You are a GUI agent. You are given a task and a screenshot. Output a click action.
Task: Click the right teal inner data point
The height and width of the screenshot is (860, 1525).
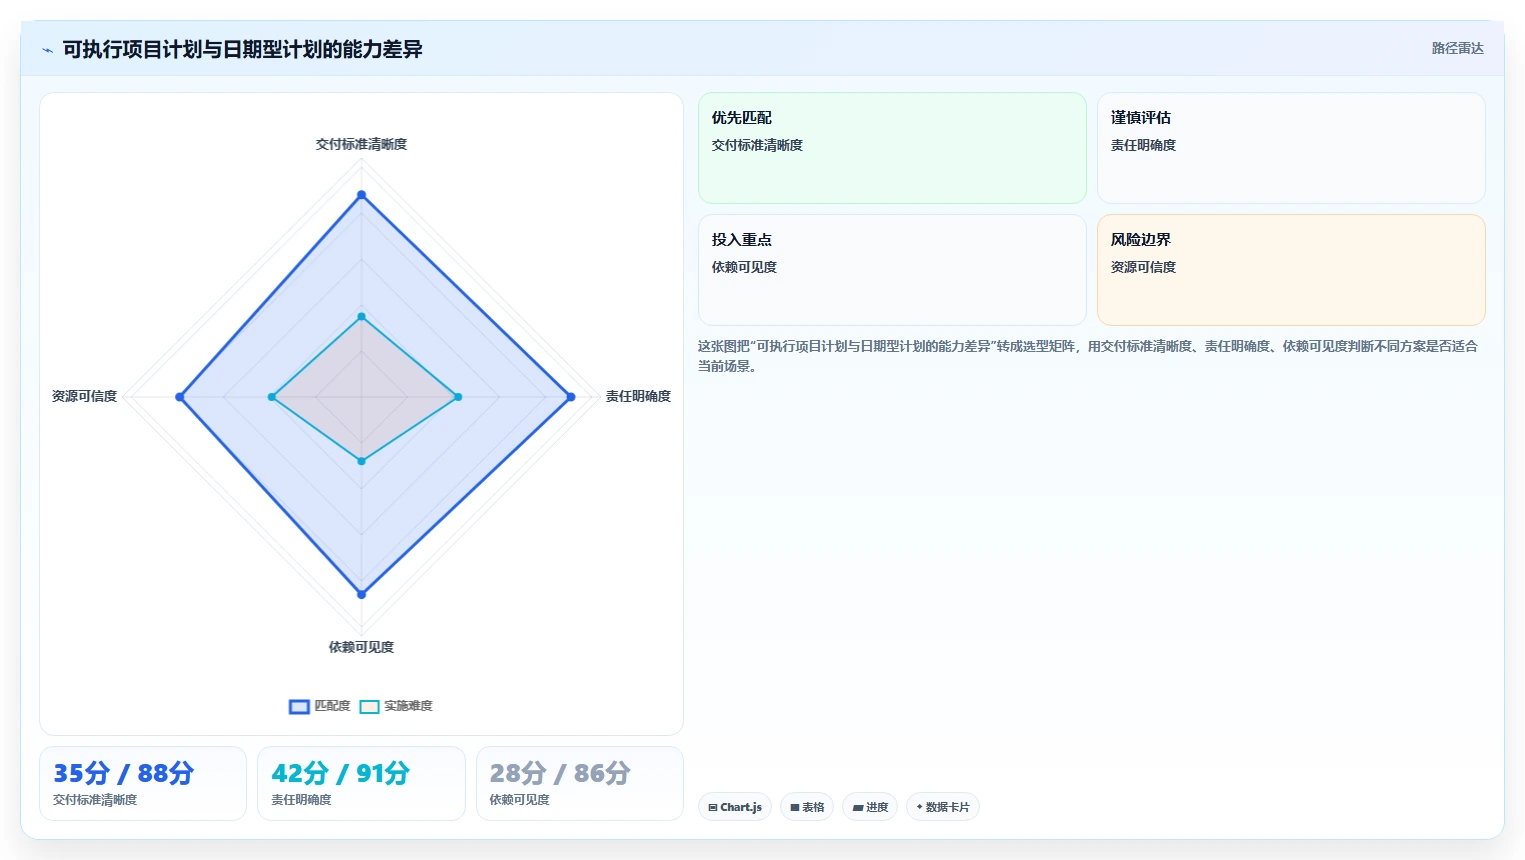[458, 397]
